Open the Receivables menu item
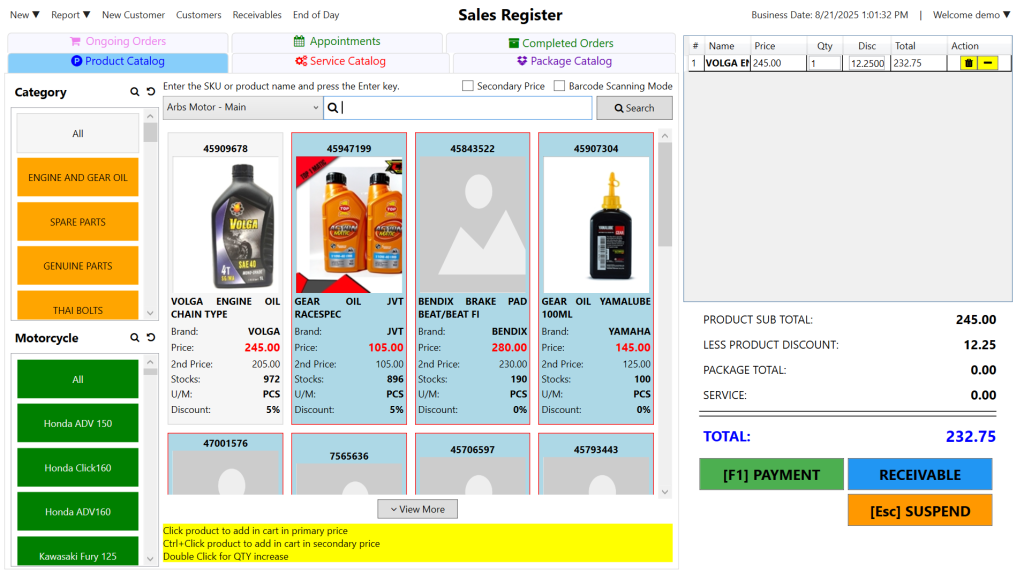 [x=257, y=14]
